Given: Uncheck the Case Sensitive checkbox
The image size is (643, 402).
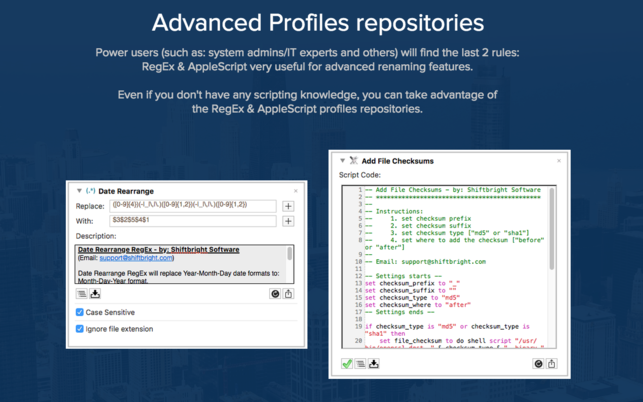Looking at the screenshot, I should 80,312.
